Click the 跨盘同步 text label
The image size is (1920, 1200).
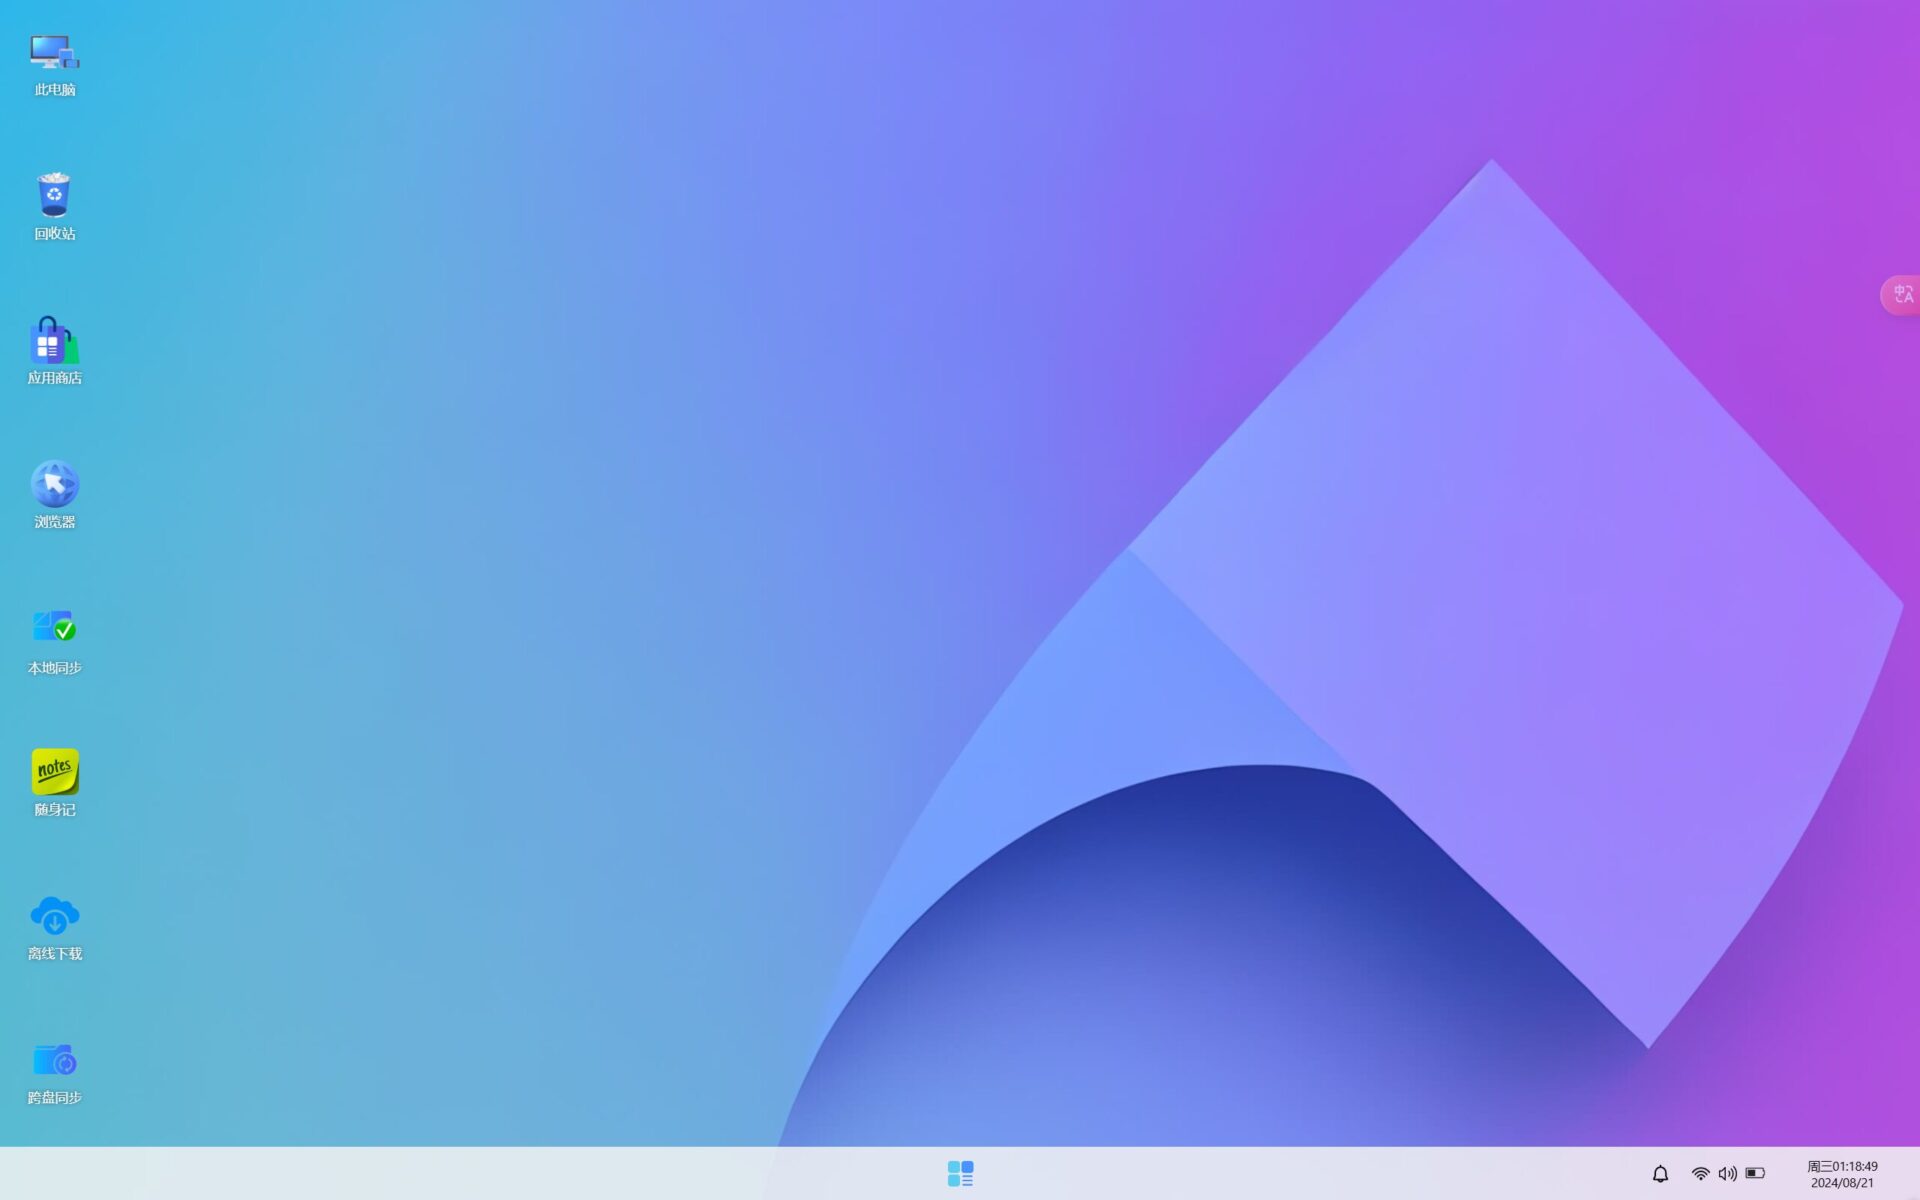[x=54, y=1098]
